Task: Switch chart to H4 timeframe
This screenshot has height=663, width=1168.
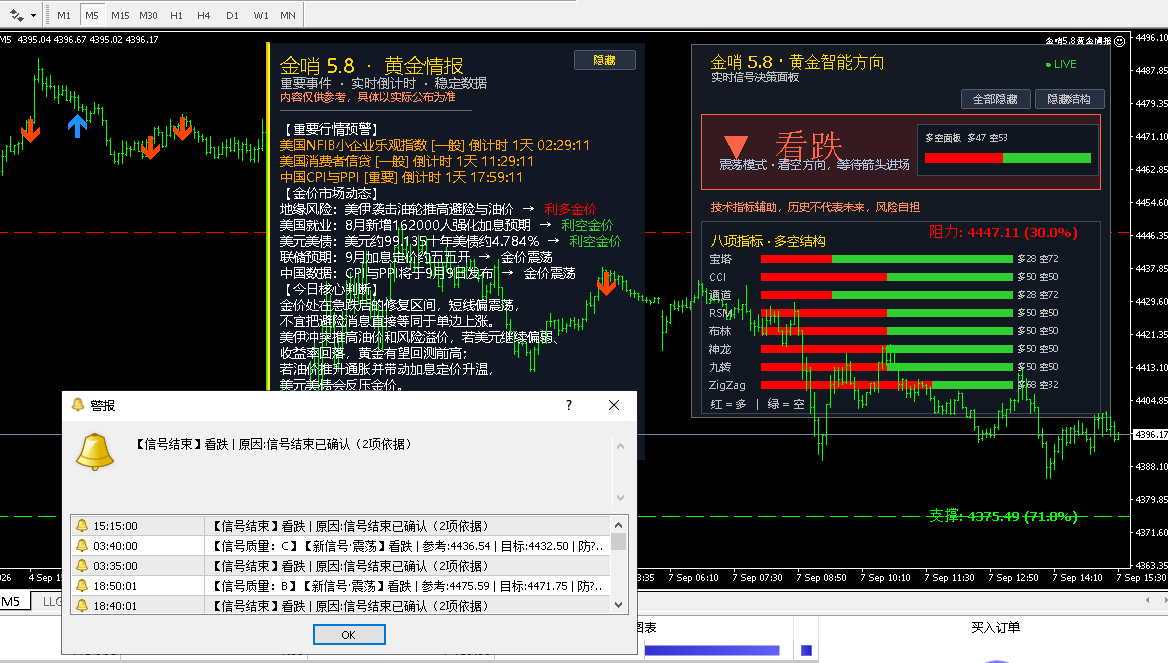Action: 203,15
